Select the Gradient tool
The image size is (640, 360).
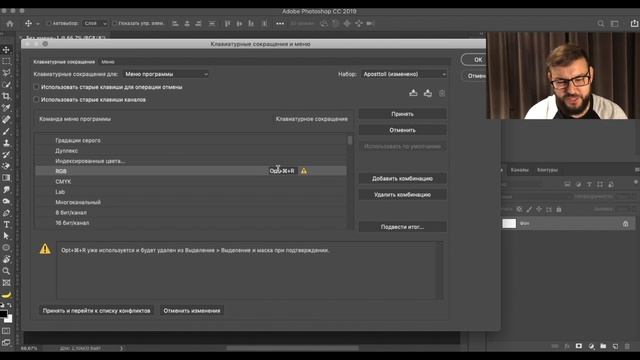[6, 178]
